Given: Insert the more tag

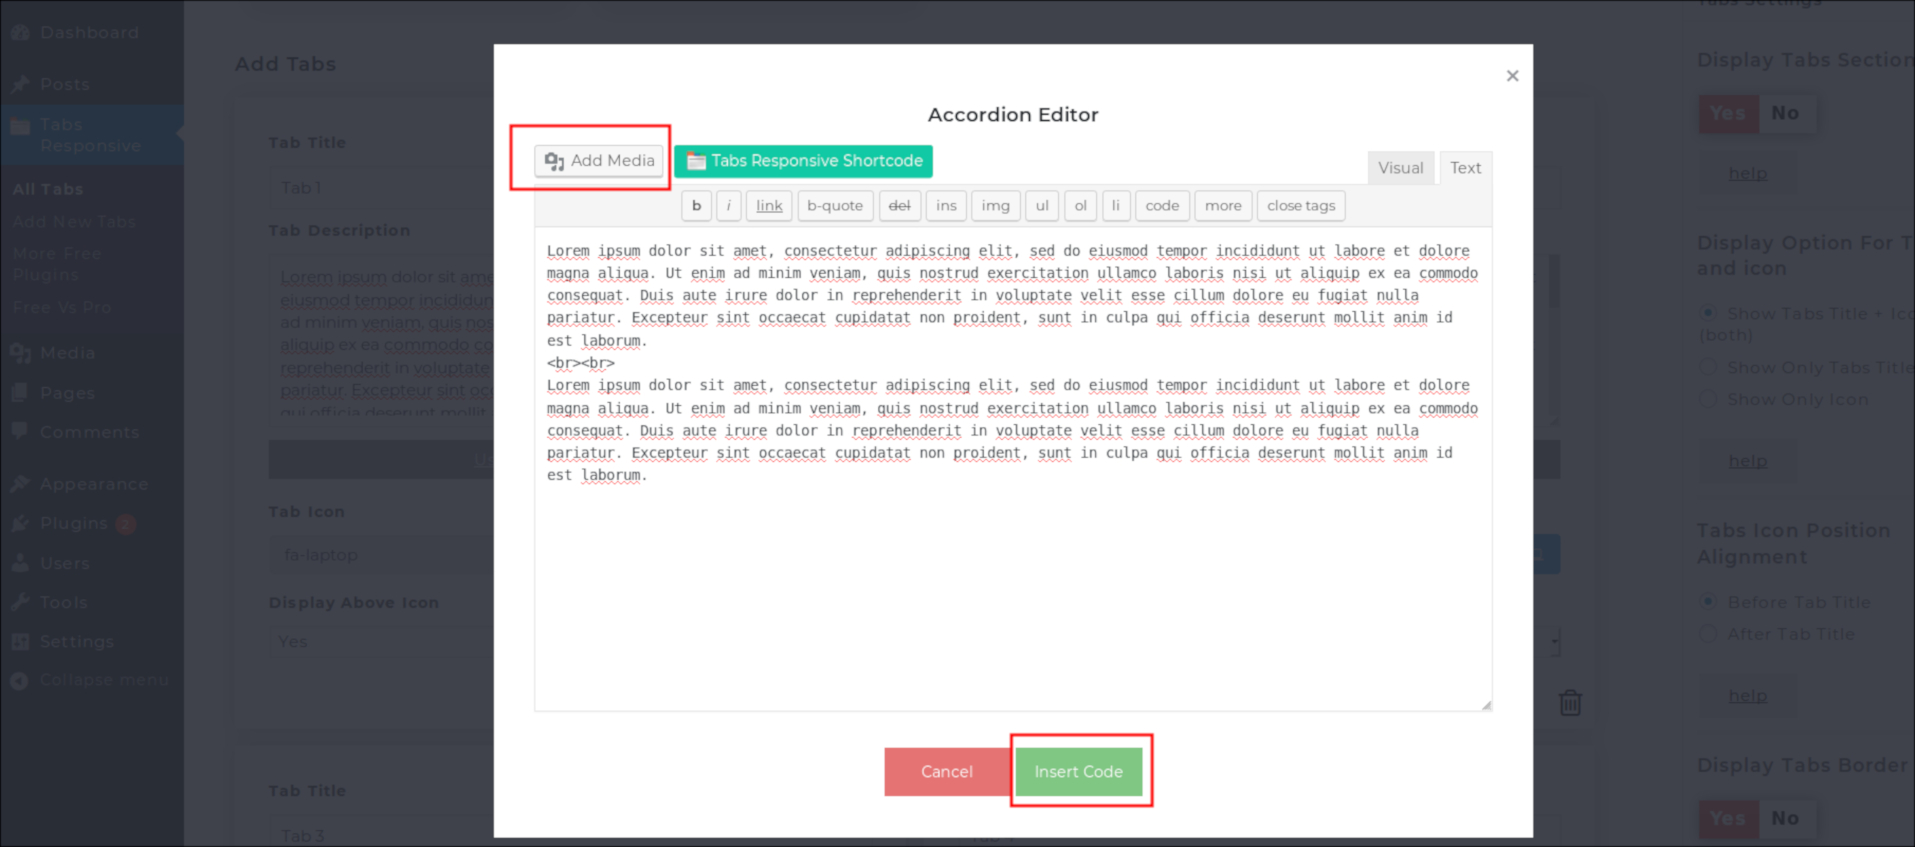Looking at the screenshot, I should [x=1223, y=206].
